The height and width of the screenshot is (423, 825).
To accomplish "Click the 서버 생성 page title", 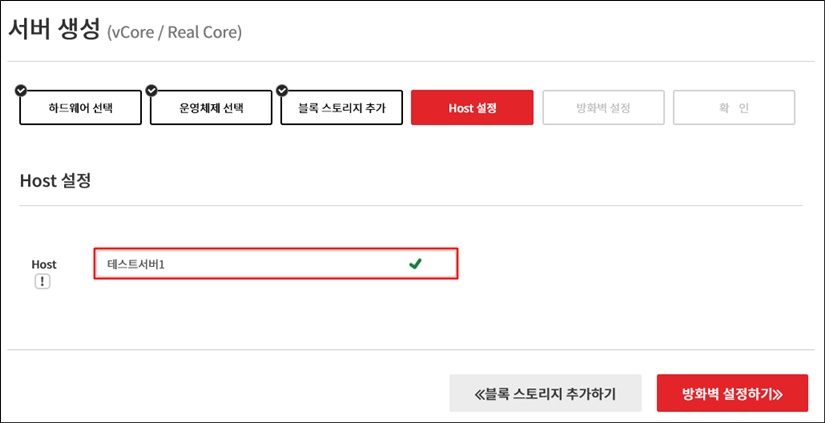I will pyautogui.click(x=54, y=30).
